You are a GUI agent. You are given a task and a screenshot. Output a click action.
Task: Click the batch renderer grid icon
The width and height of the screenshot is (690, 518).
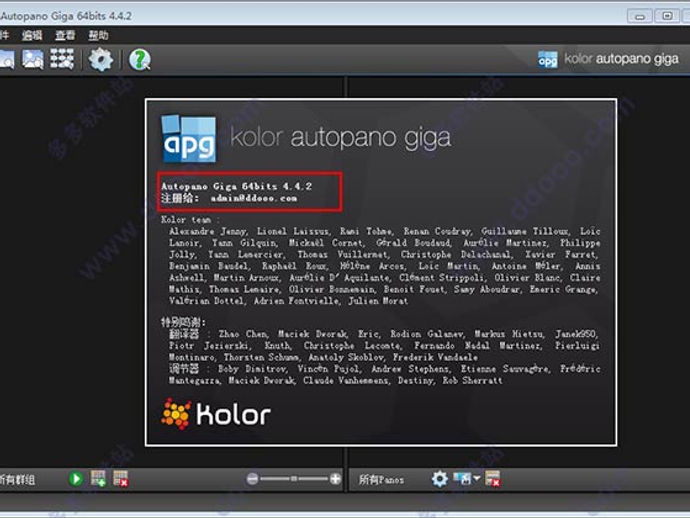(x=62, y=59)
